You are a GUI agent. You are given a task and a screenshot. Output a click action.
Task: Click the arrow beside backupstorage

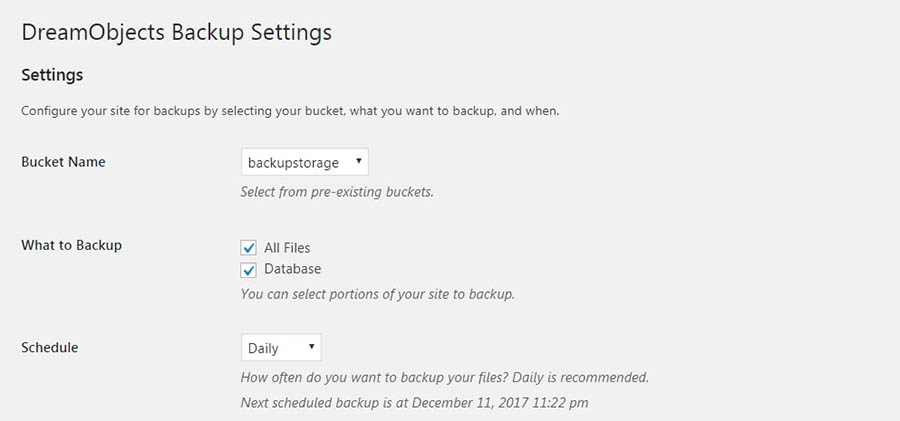point(359,162)
